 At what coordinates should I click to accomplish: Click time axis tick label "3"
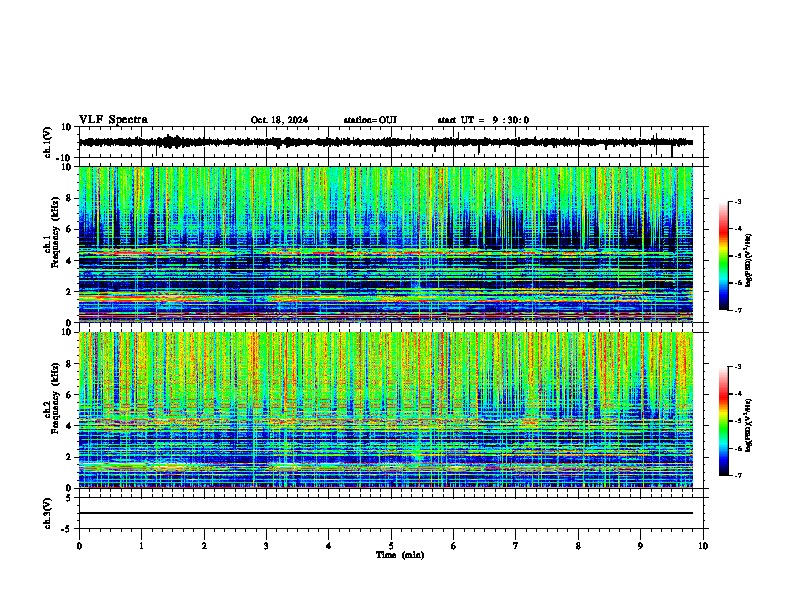266,546
